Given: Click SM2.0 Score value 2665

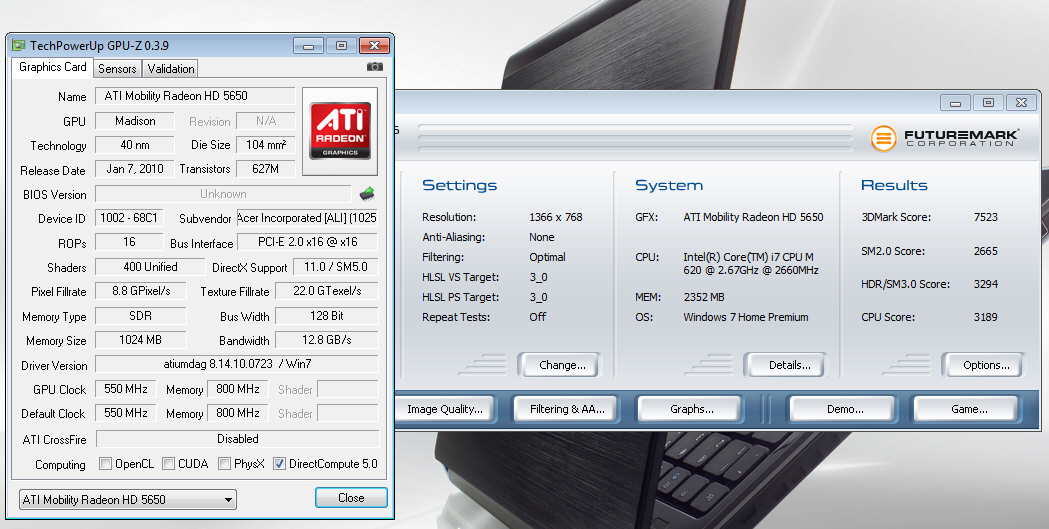Looking at the screenshot, I should click(985, 251).
